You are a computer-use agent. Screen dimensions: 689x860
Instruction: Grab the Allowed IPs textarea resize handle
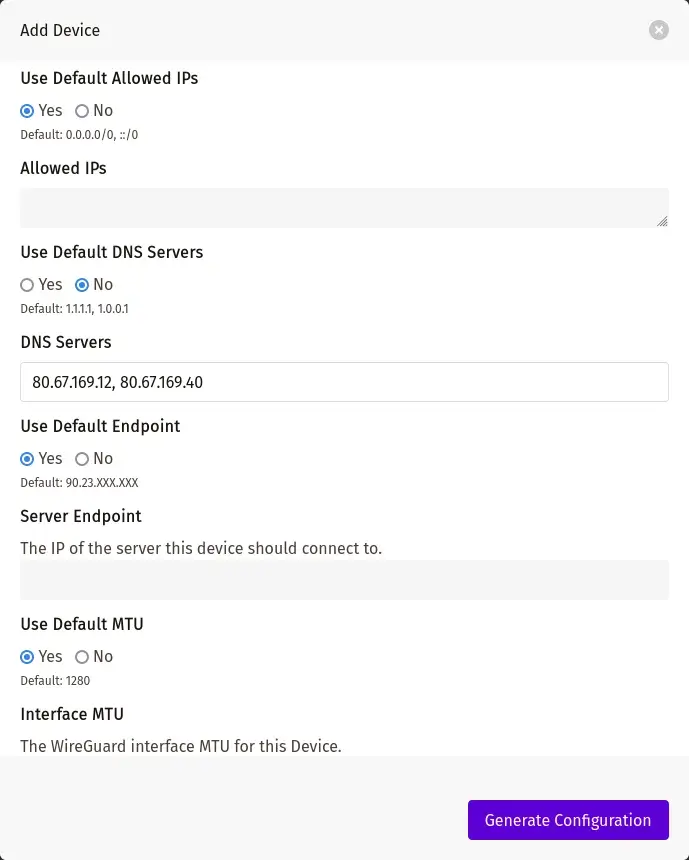662,222
